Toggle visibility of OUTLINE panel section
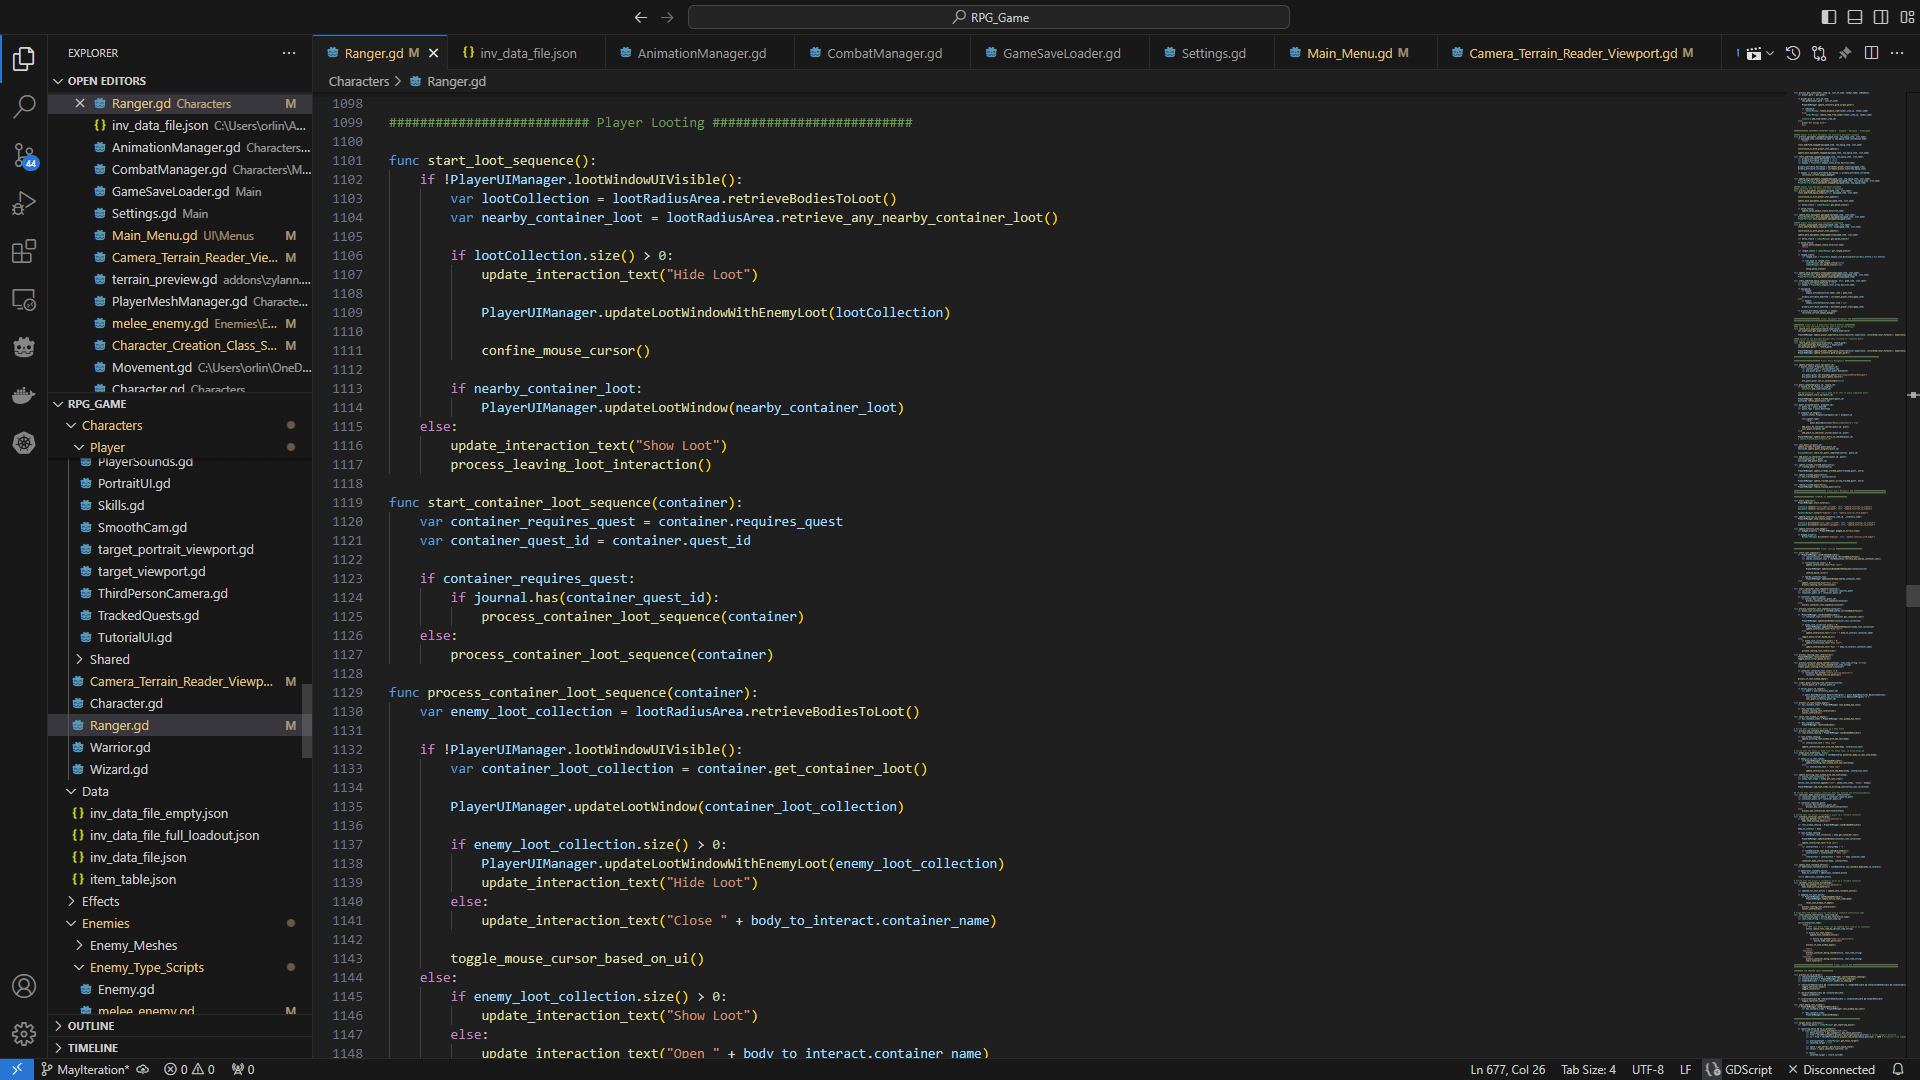 58,1026
